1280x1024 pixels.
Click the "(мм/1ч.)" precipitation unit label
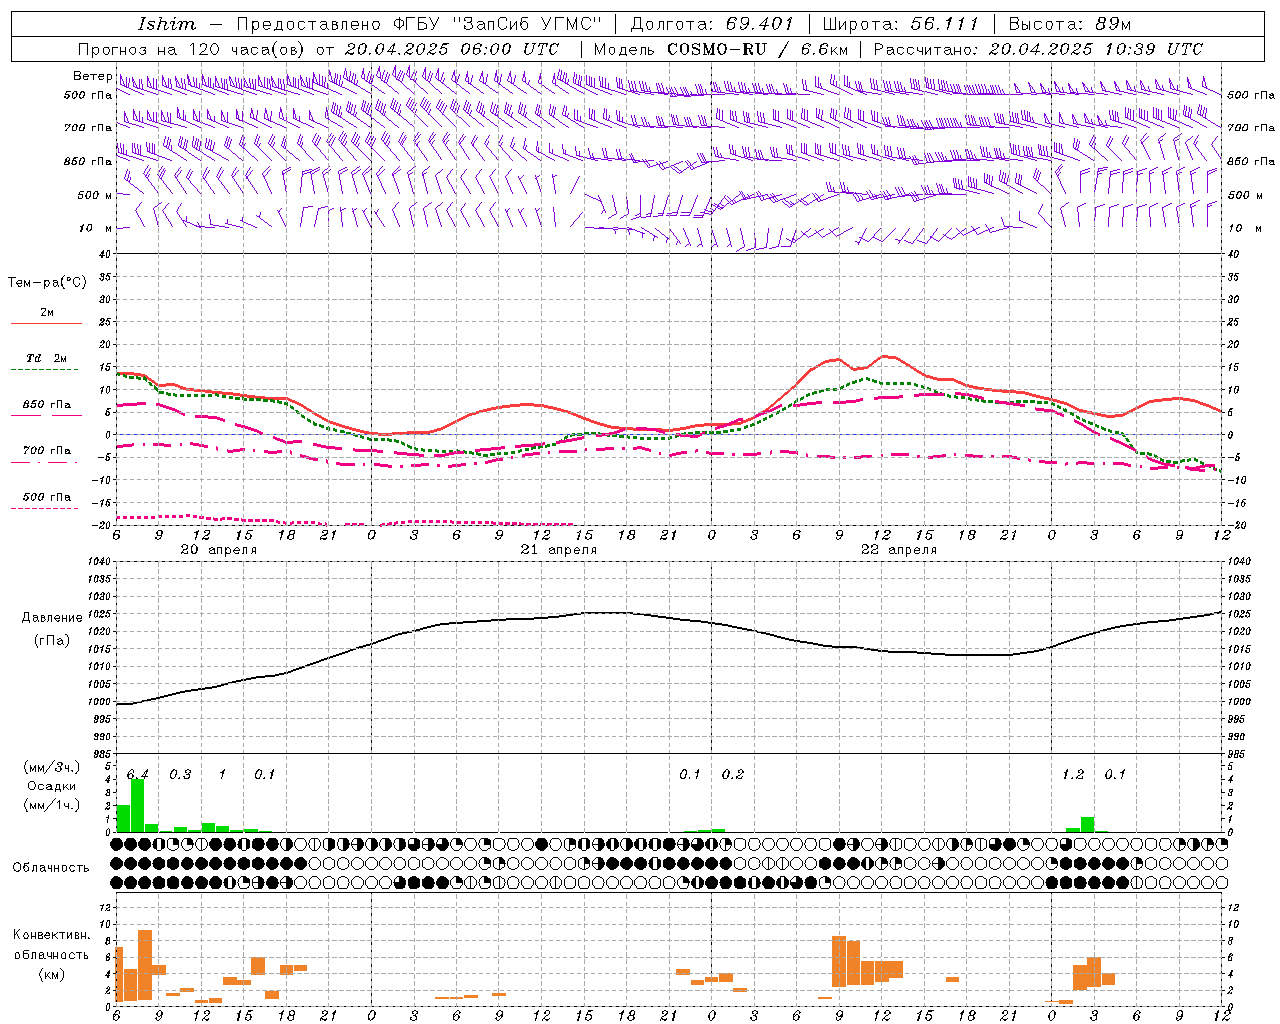pos(52,805)
